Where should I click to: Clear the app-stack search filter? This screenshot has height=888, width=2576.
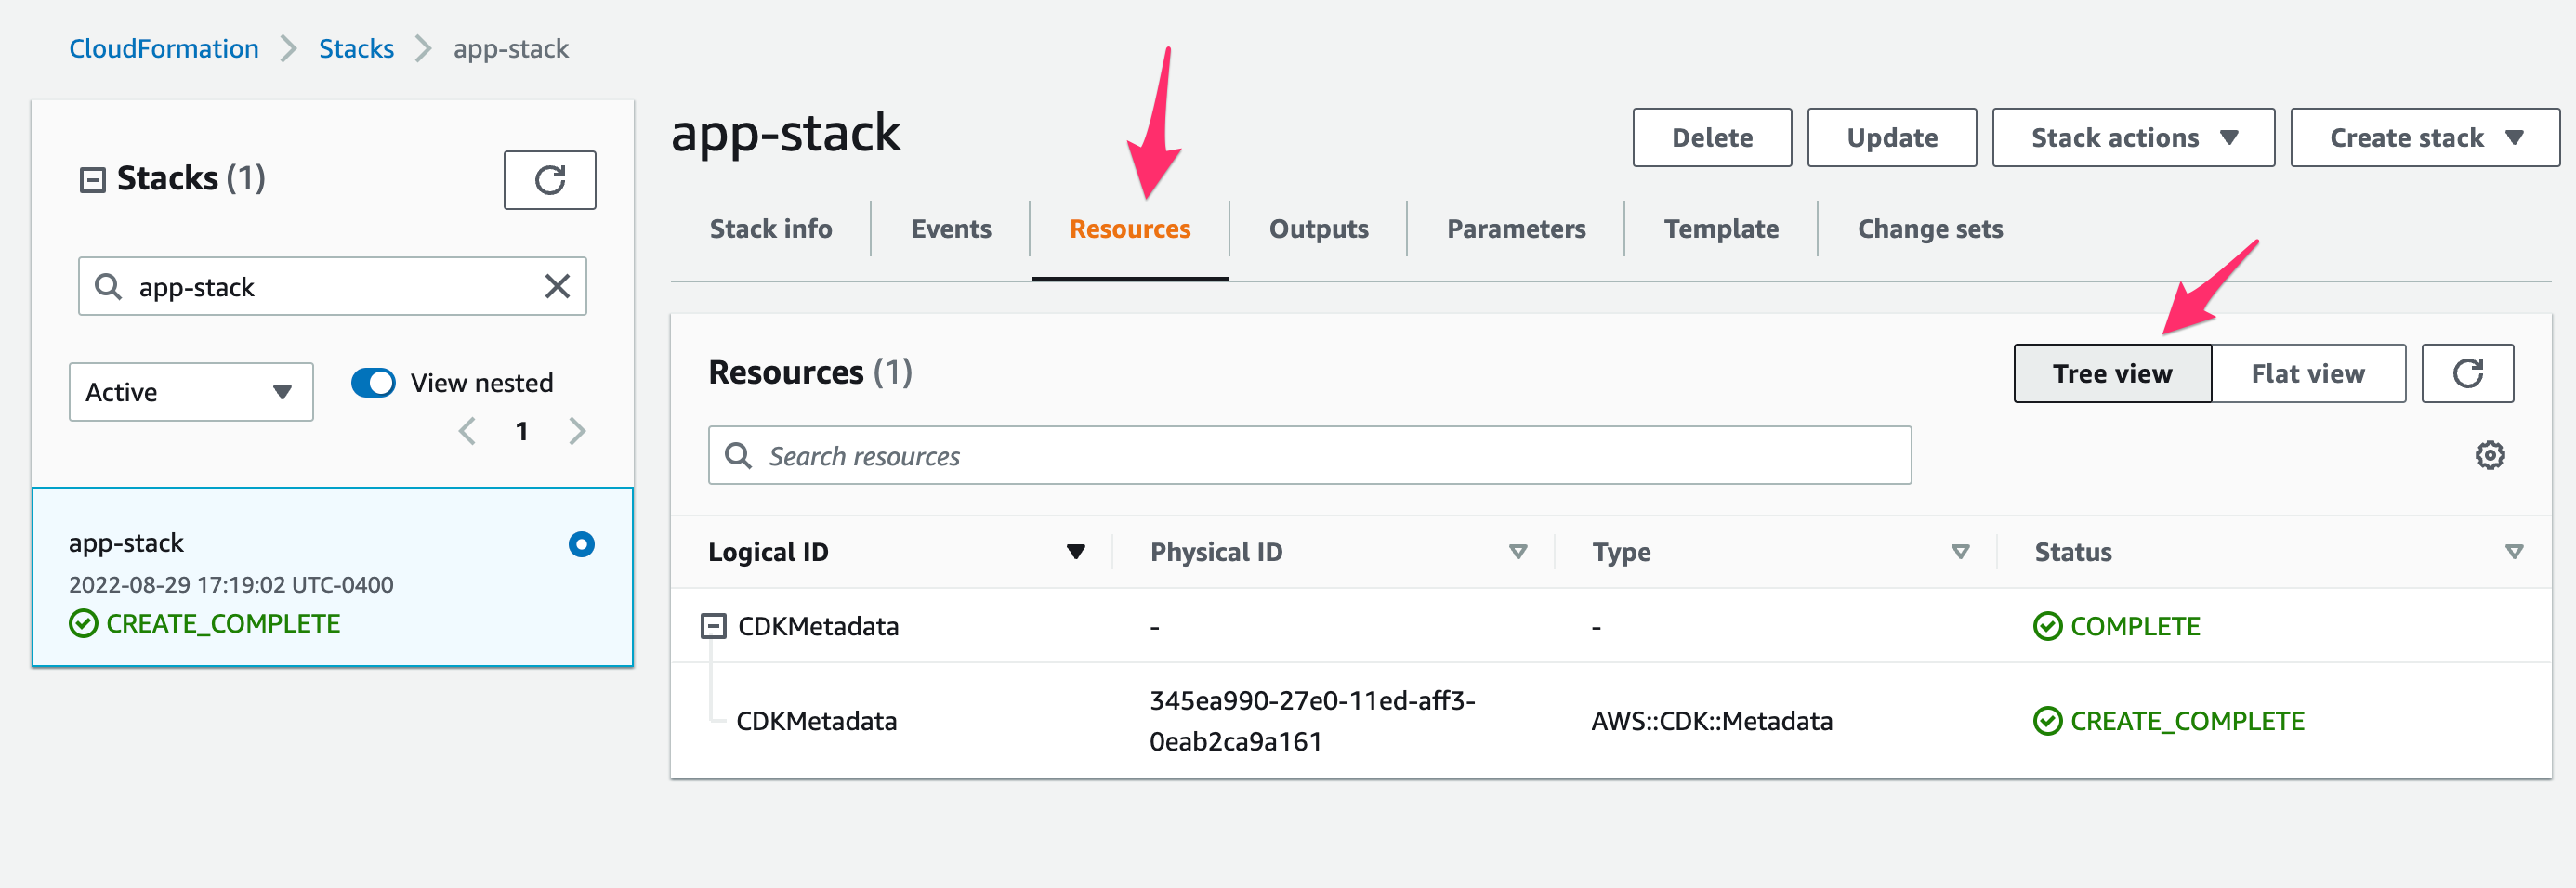[557, 287]
